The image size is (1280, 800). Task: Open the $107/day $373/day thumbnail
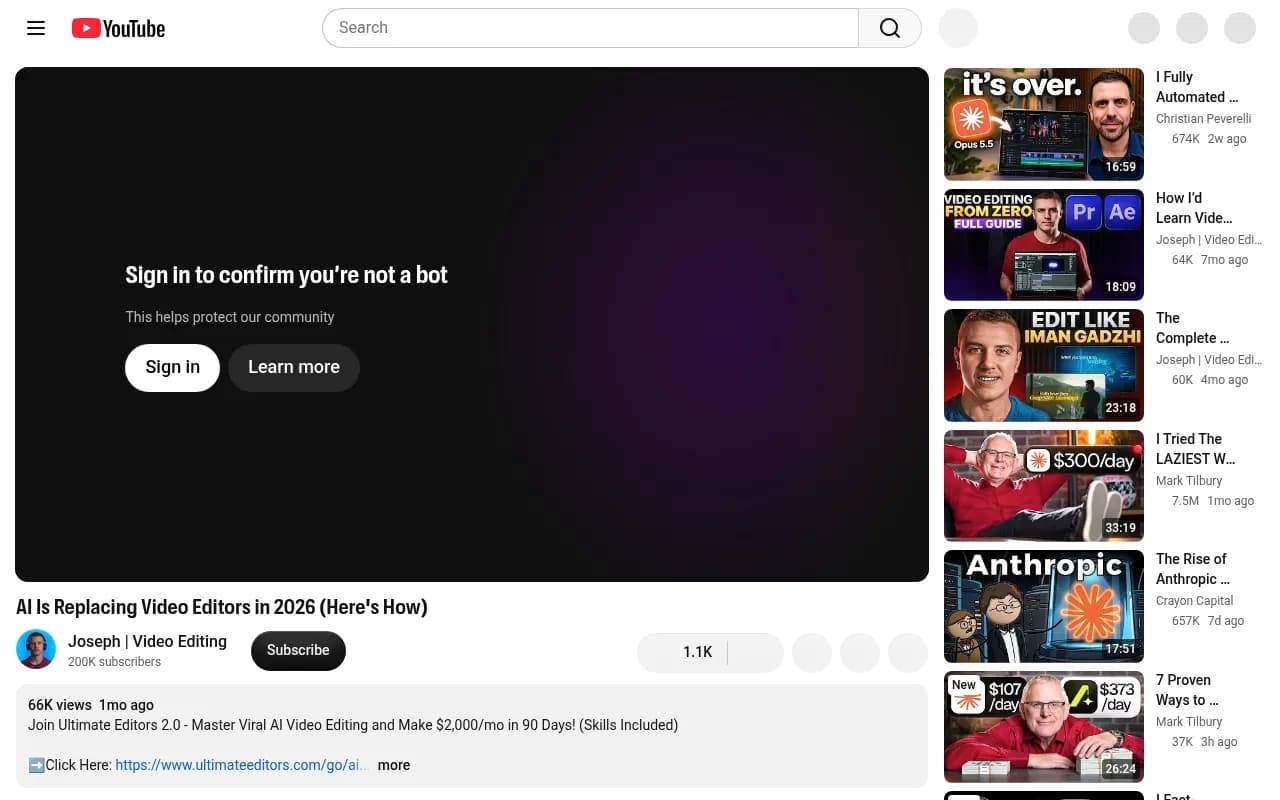tap(1044, 727)
